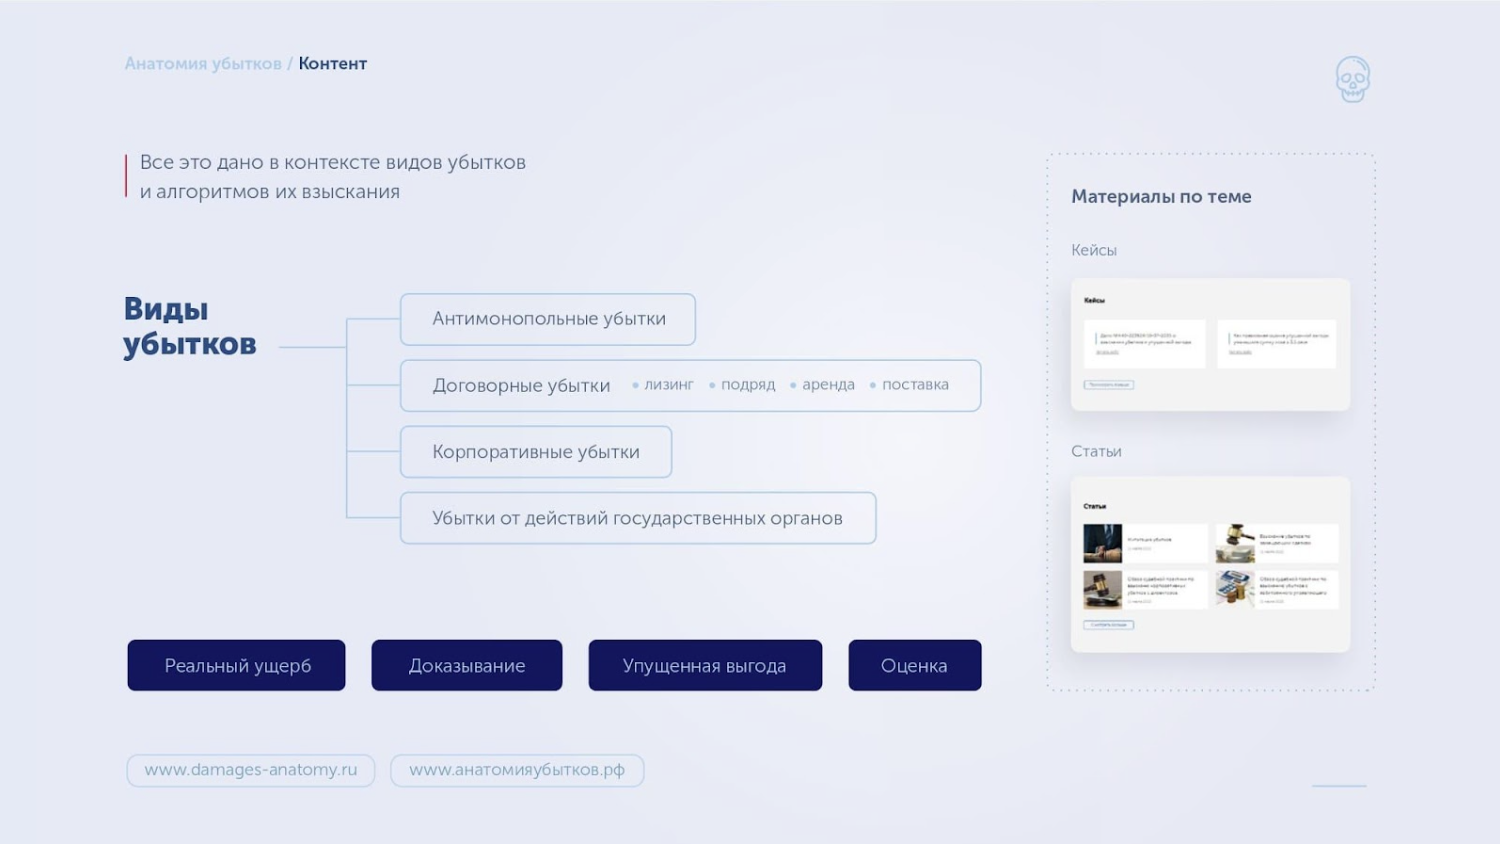Click the 'Доказывание' button
Image resolution: width=1500 pixels, height=844 pixels.
467,665
